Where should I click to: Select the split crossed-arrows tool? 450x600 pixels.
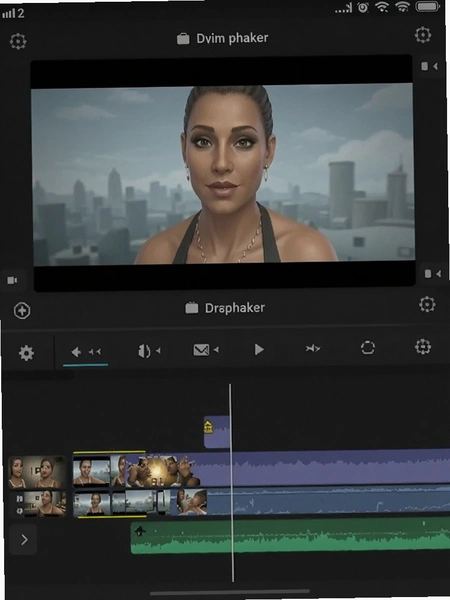tap(312, 348)
